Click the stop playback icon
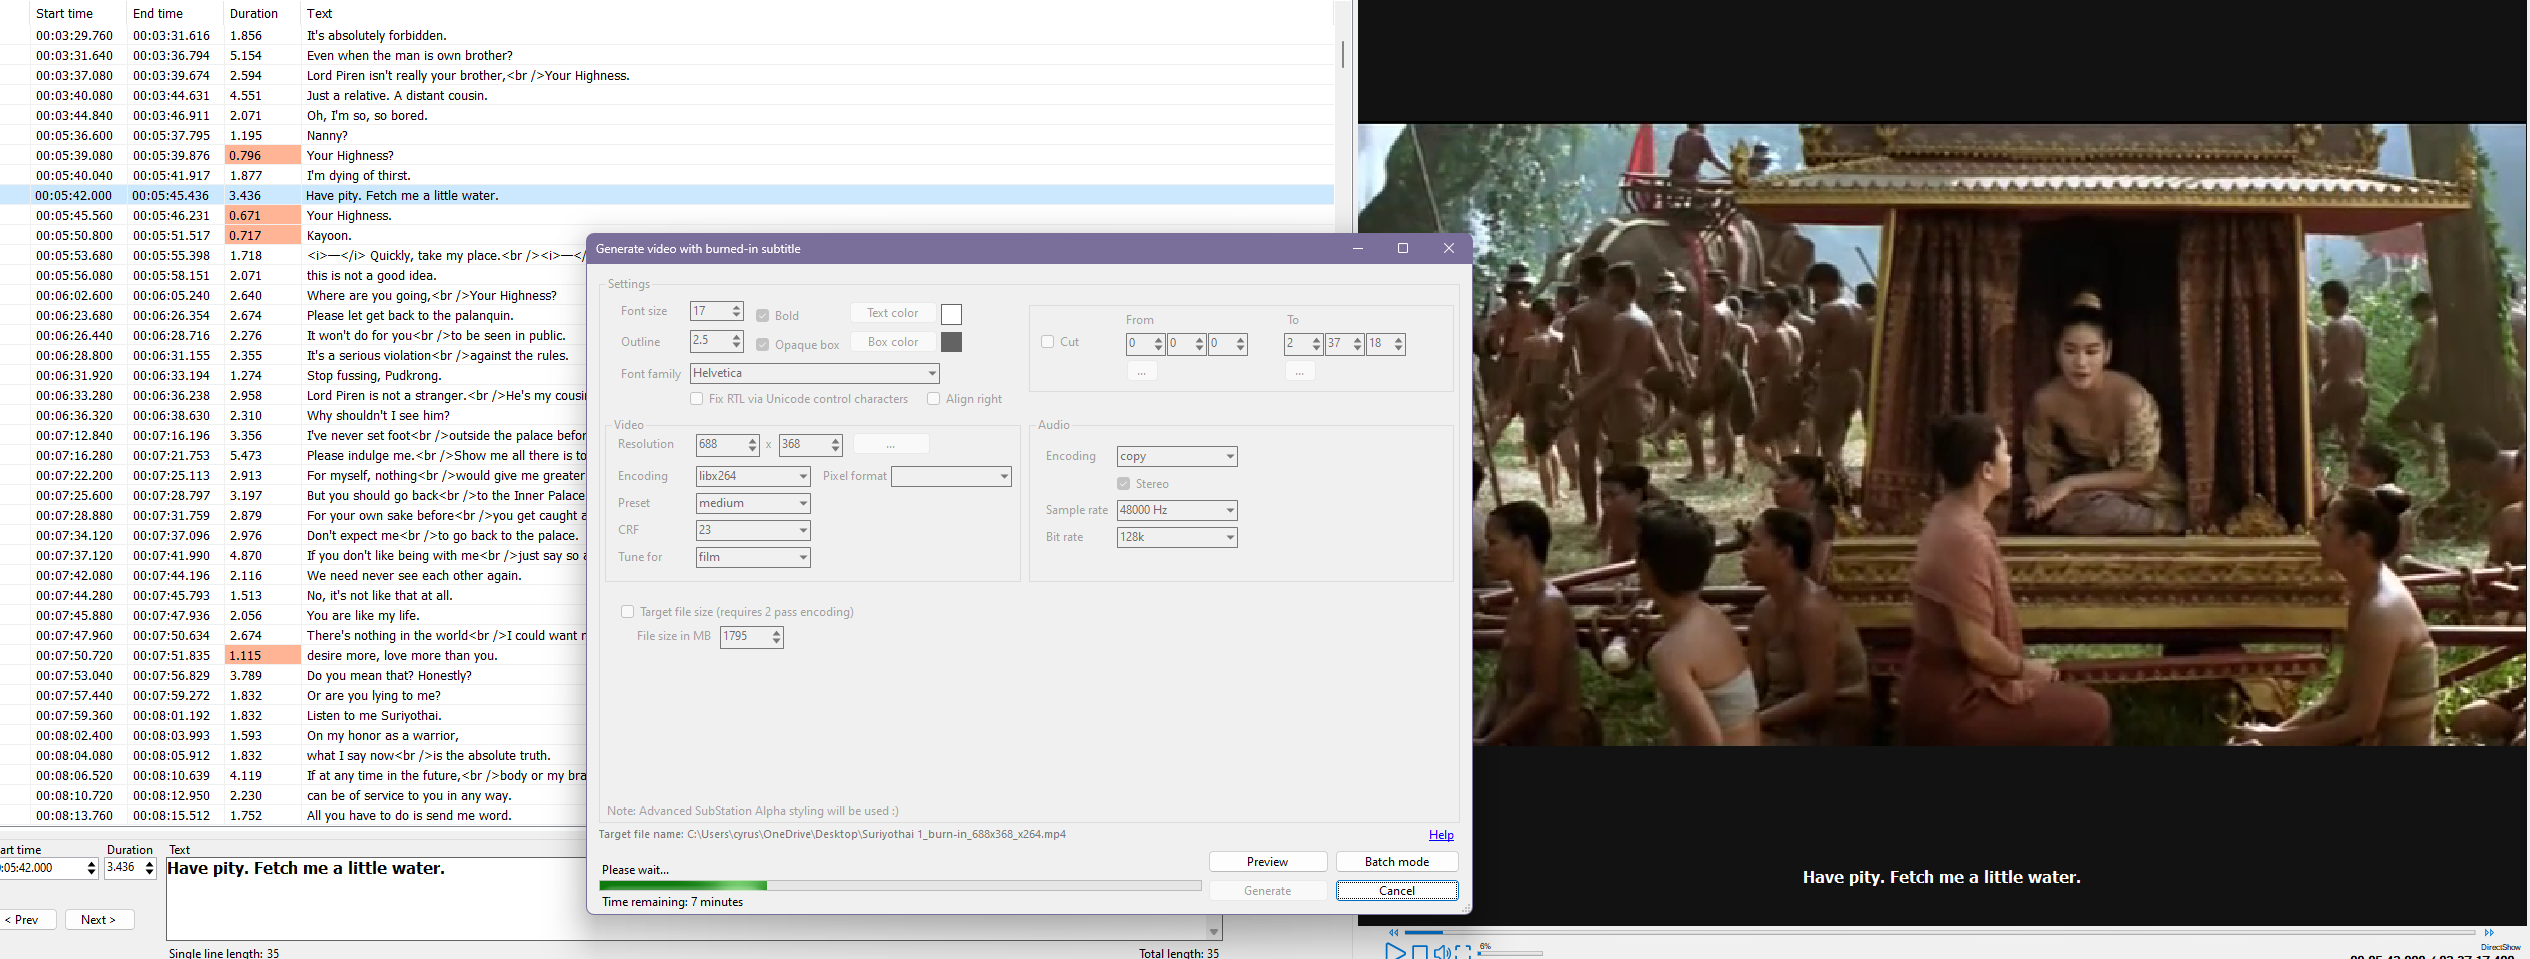The height and width of the screenshot is (959, 2530). point(1419,952)
